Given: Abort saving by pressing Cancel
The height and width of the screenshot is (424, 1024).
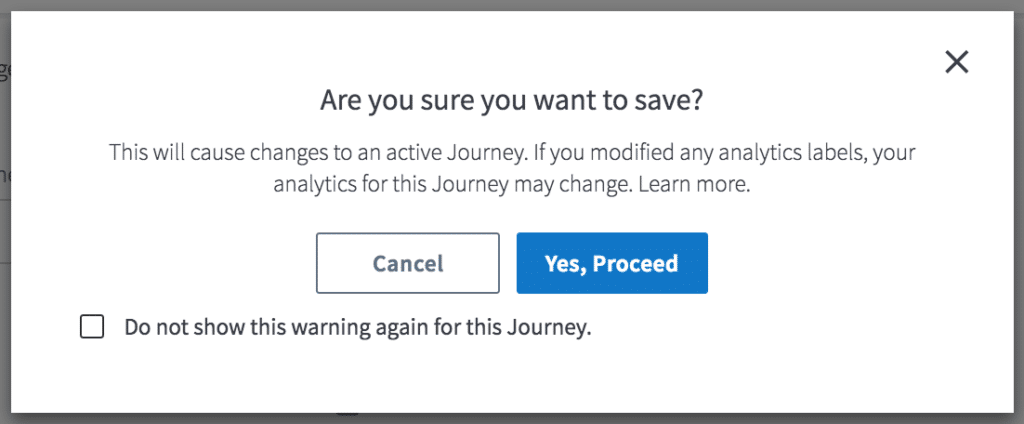Looking at the screenshot, I should click(408, 264).
